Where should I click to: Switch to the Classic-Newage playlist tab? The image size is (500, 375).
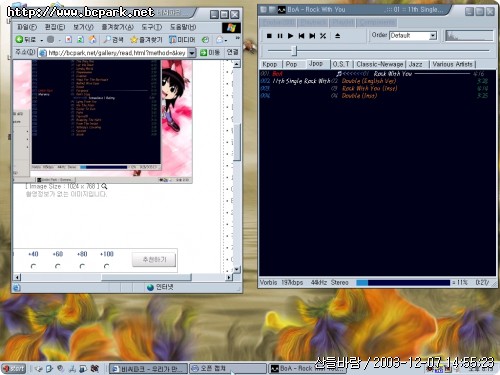click(380, 64)
